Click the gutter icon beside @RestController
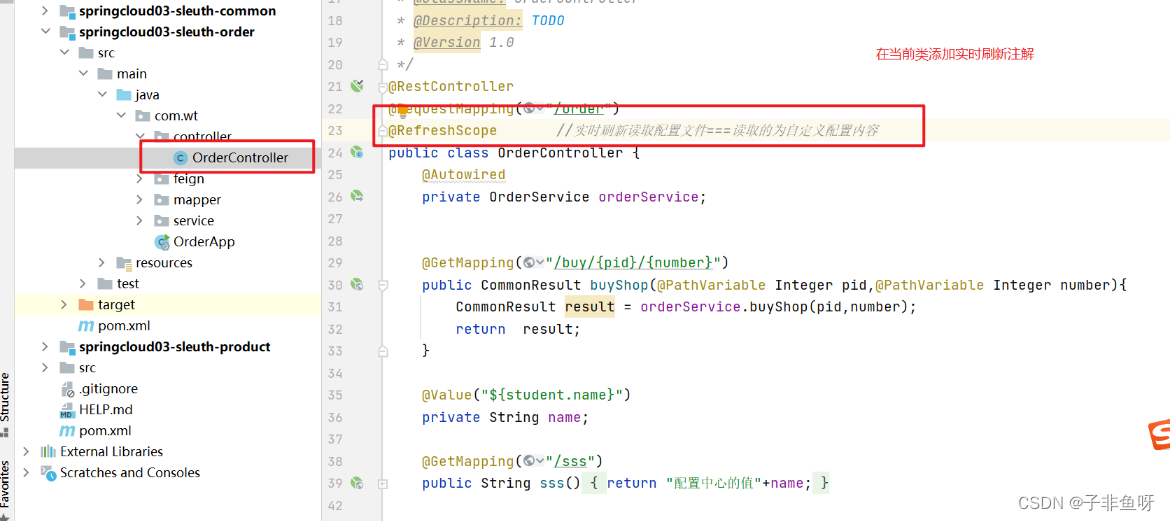 [x=357, y=86]
